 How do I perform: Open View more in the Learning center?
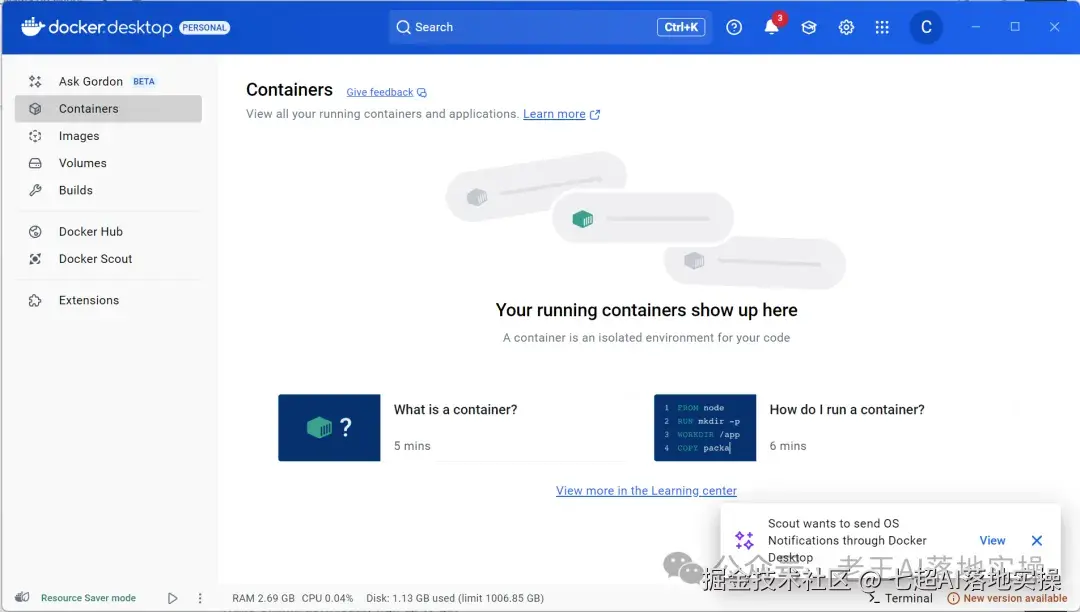tap(646, 490)
